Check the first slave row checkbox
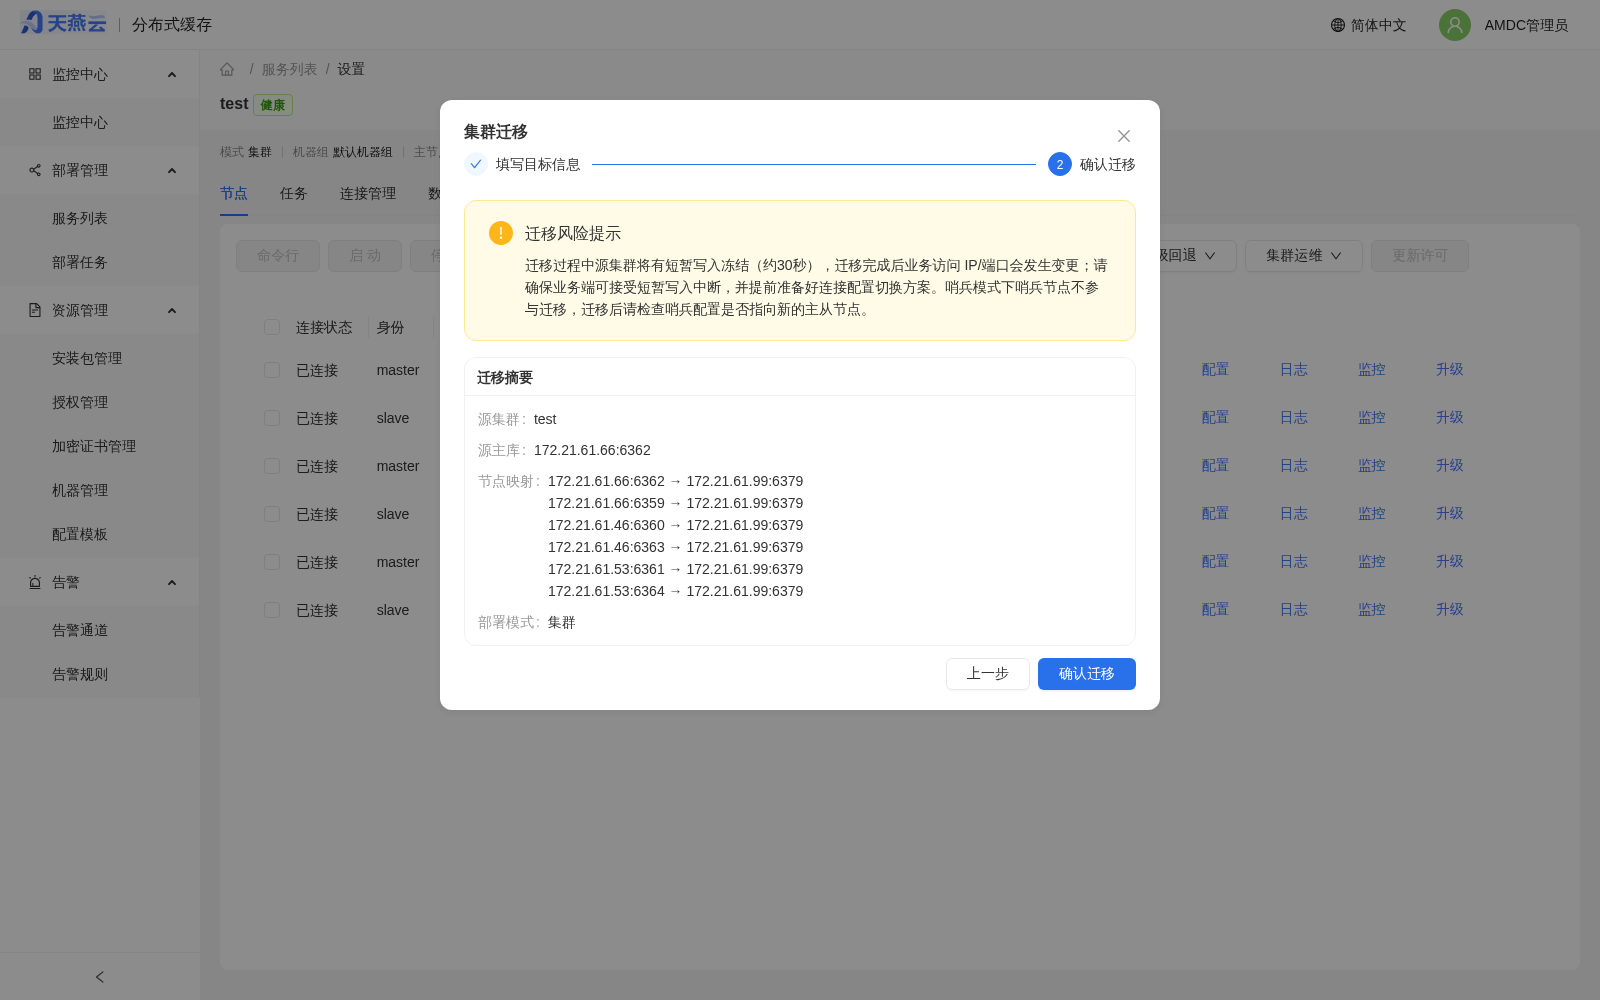The width and height of the screenshot is (1600, 1000). tap(272, 418)
